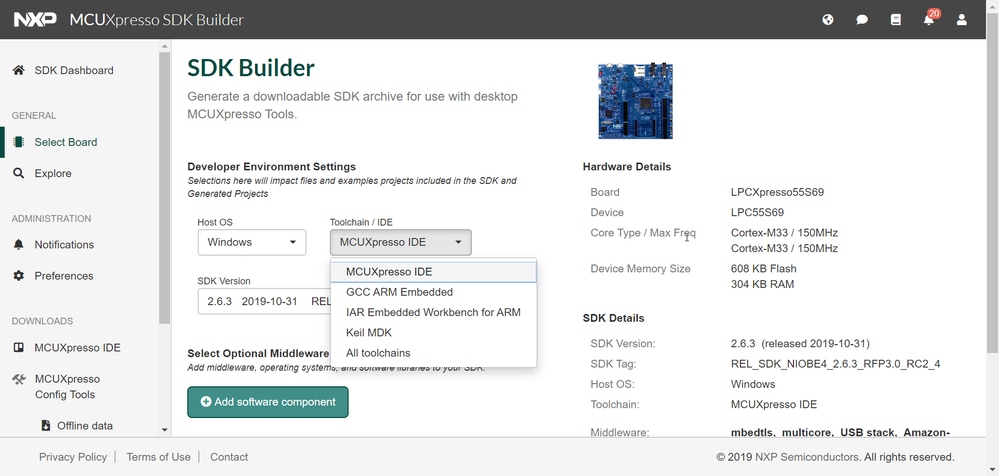Click the sidebar scroll down arrow
The height and width of the screenshot is (476, 999).
pos(164,429)
